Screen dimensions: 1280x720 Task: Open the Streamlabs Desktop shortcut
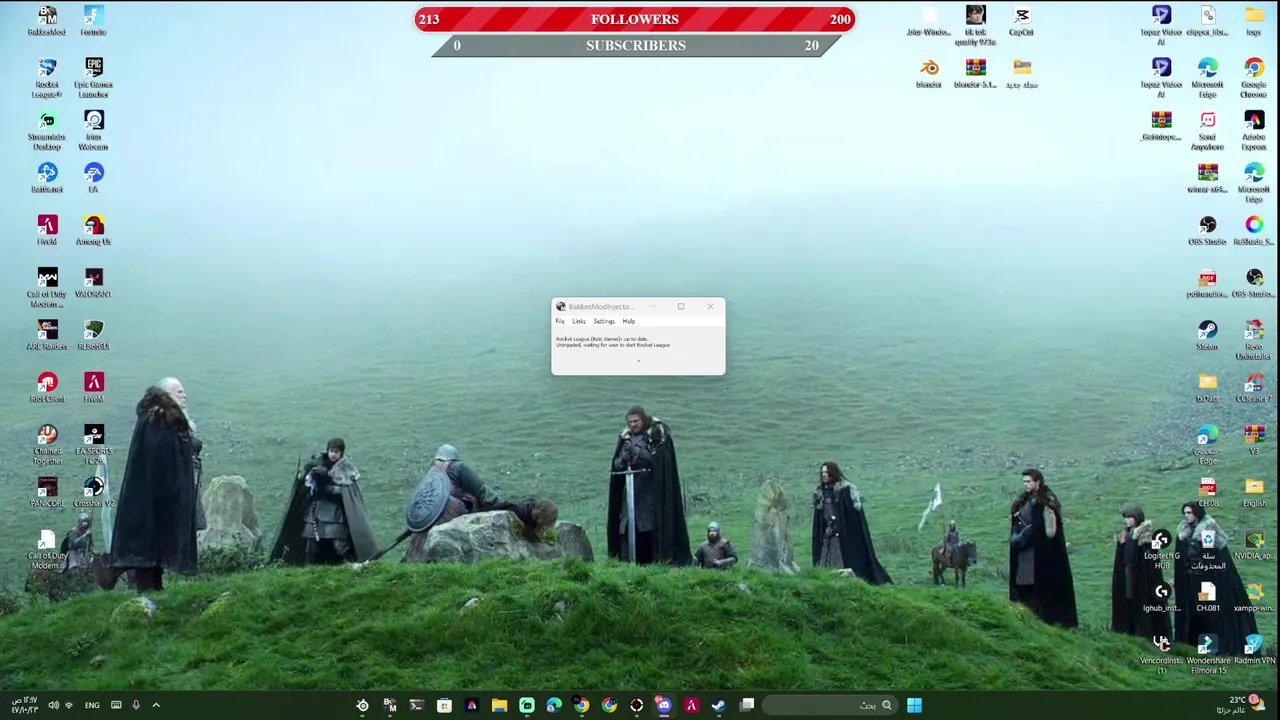[x=47, y=130]
